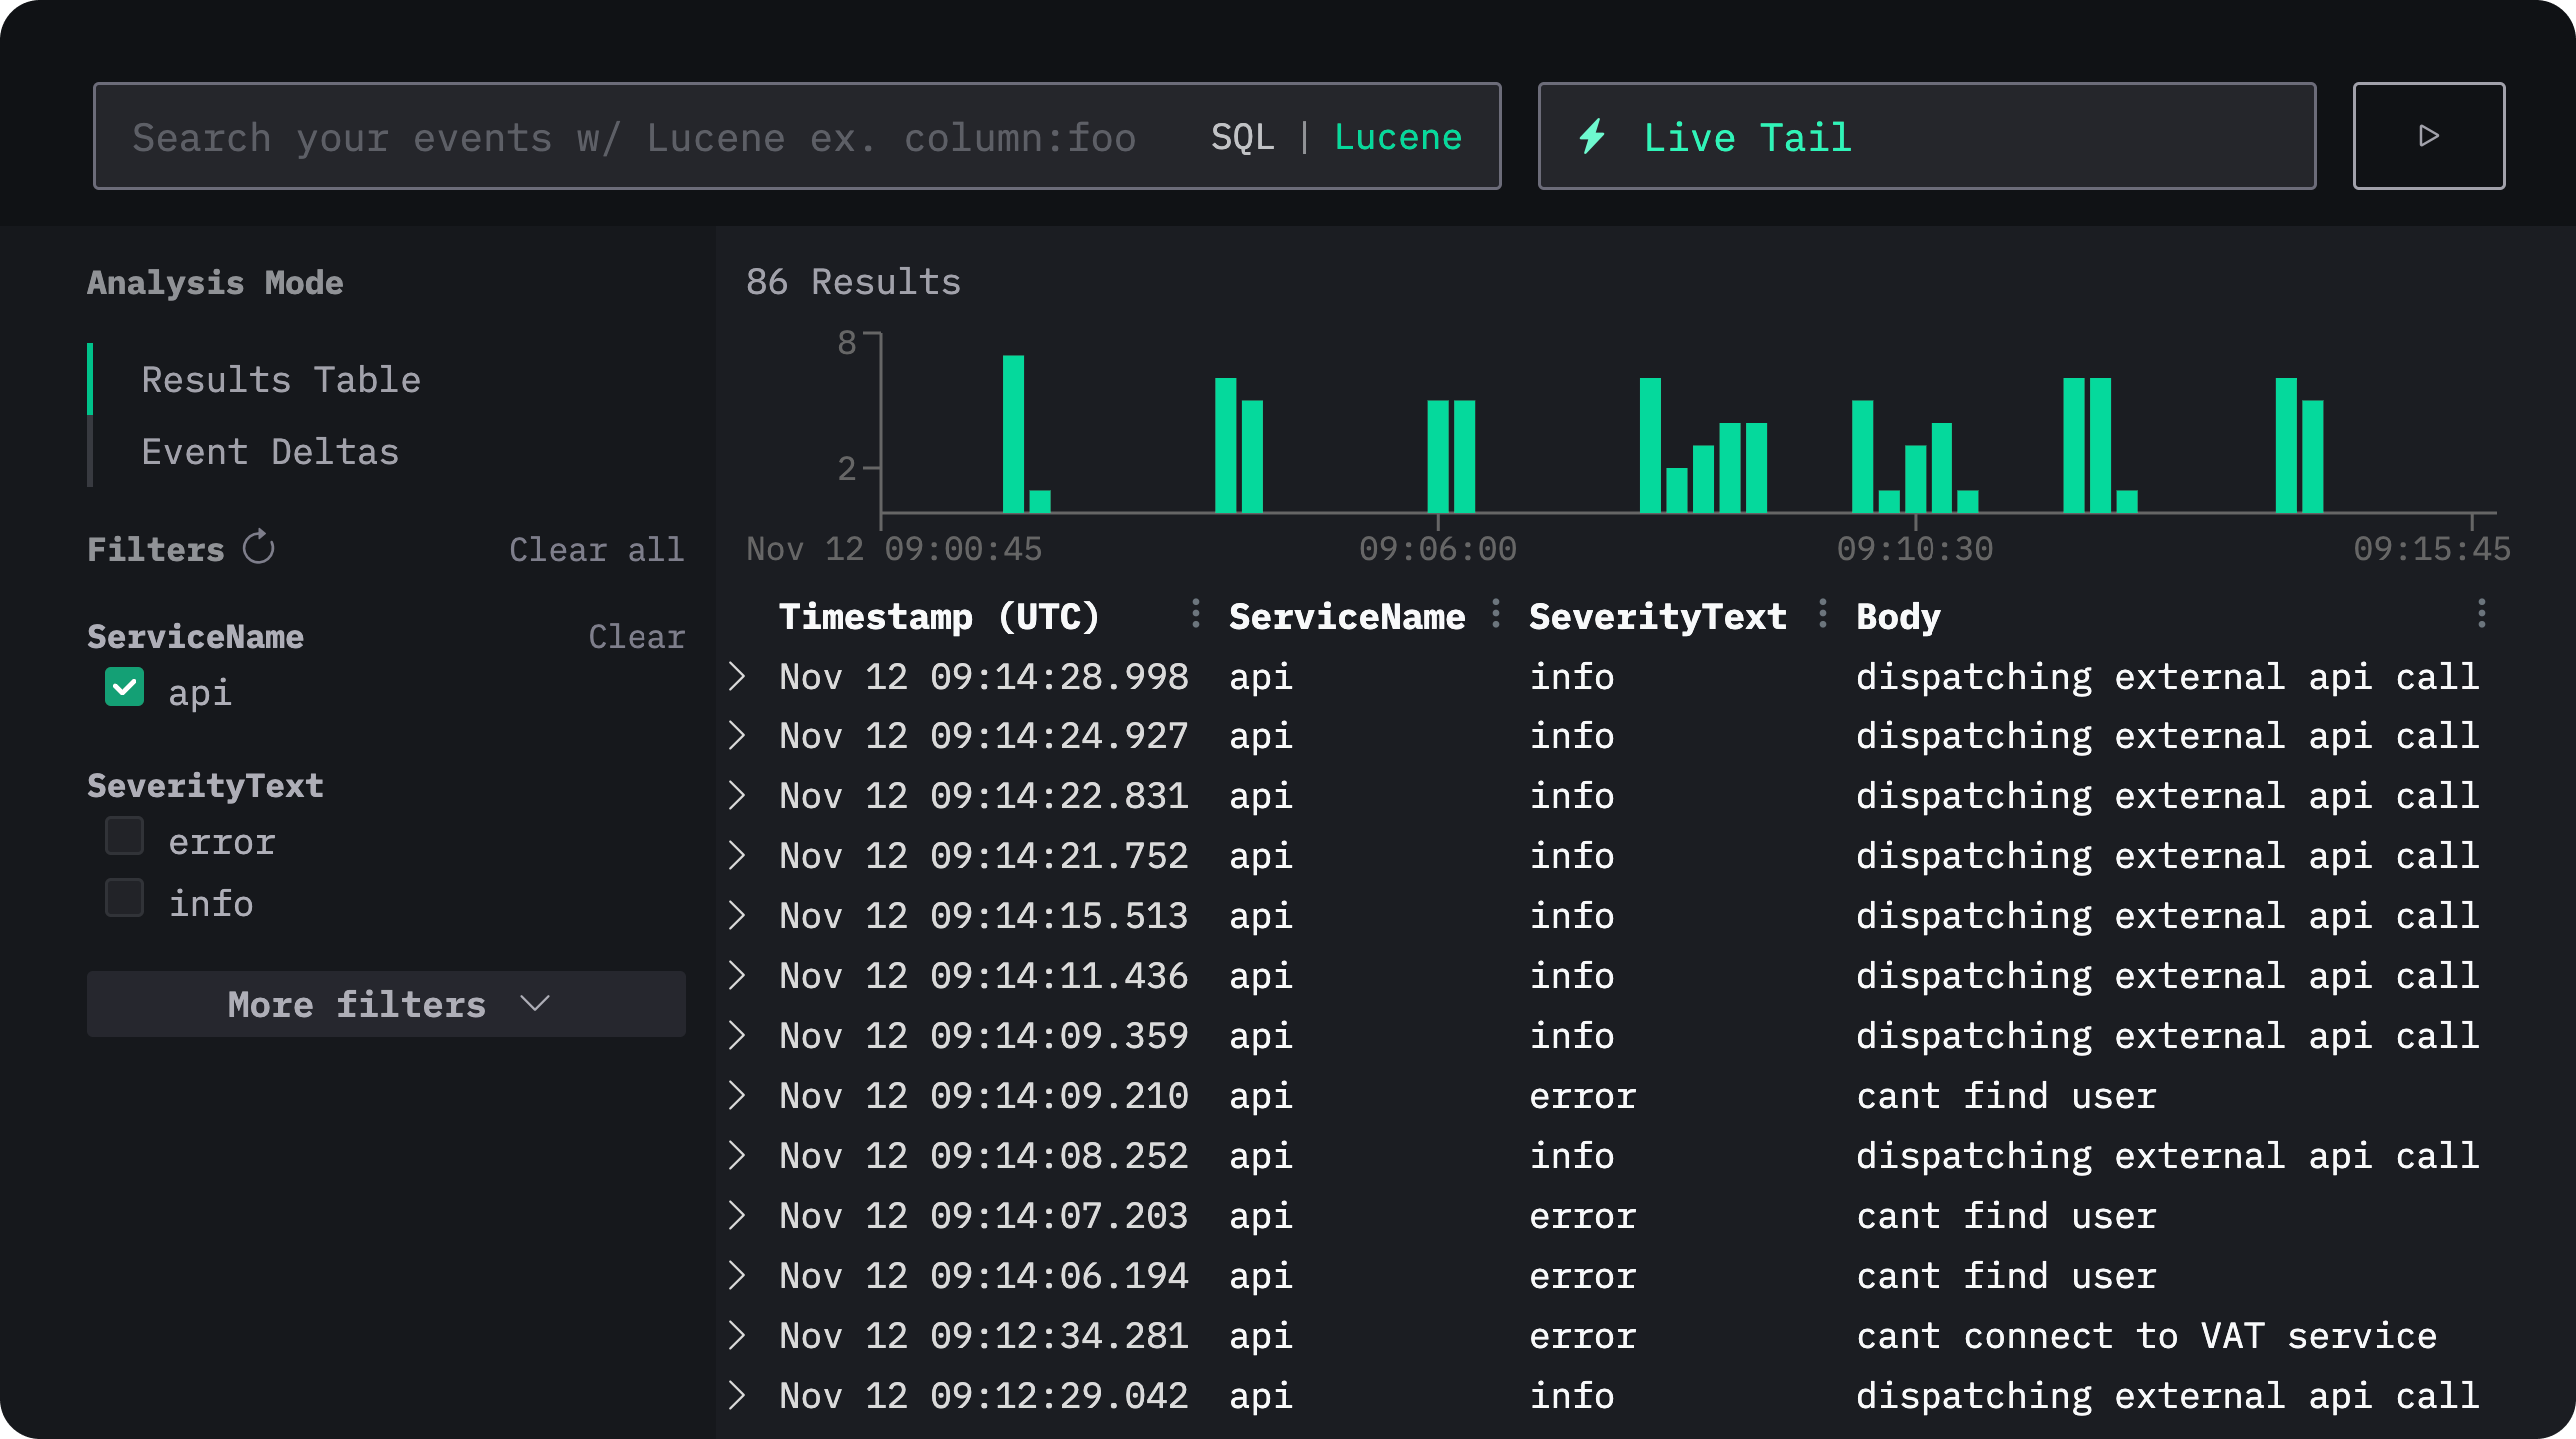
Task: Open the Live Tail time range selector
Action: 1926,136
